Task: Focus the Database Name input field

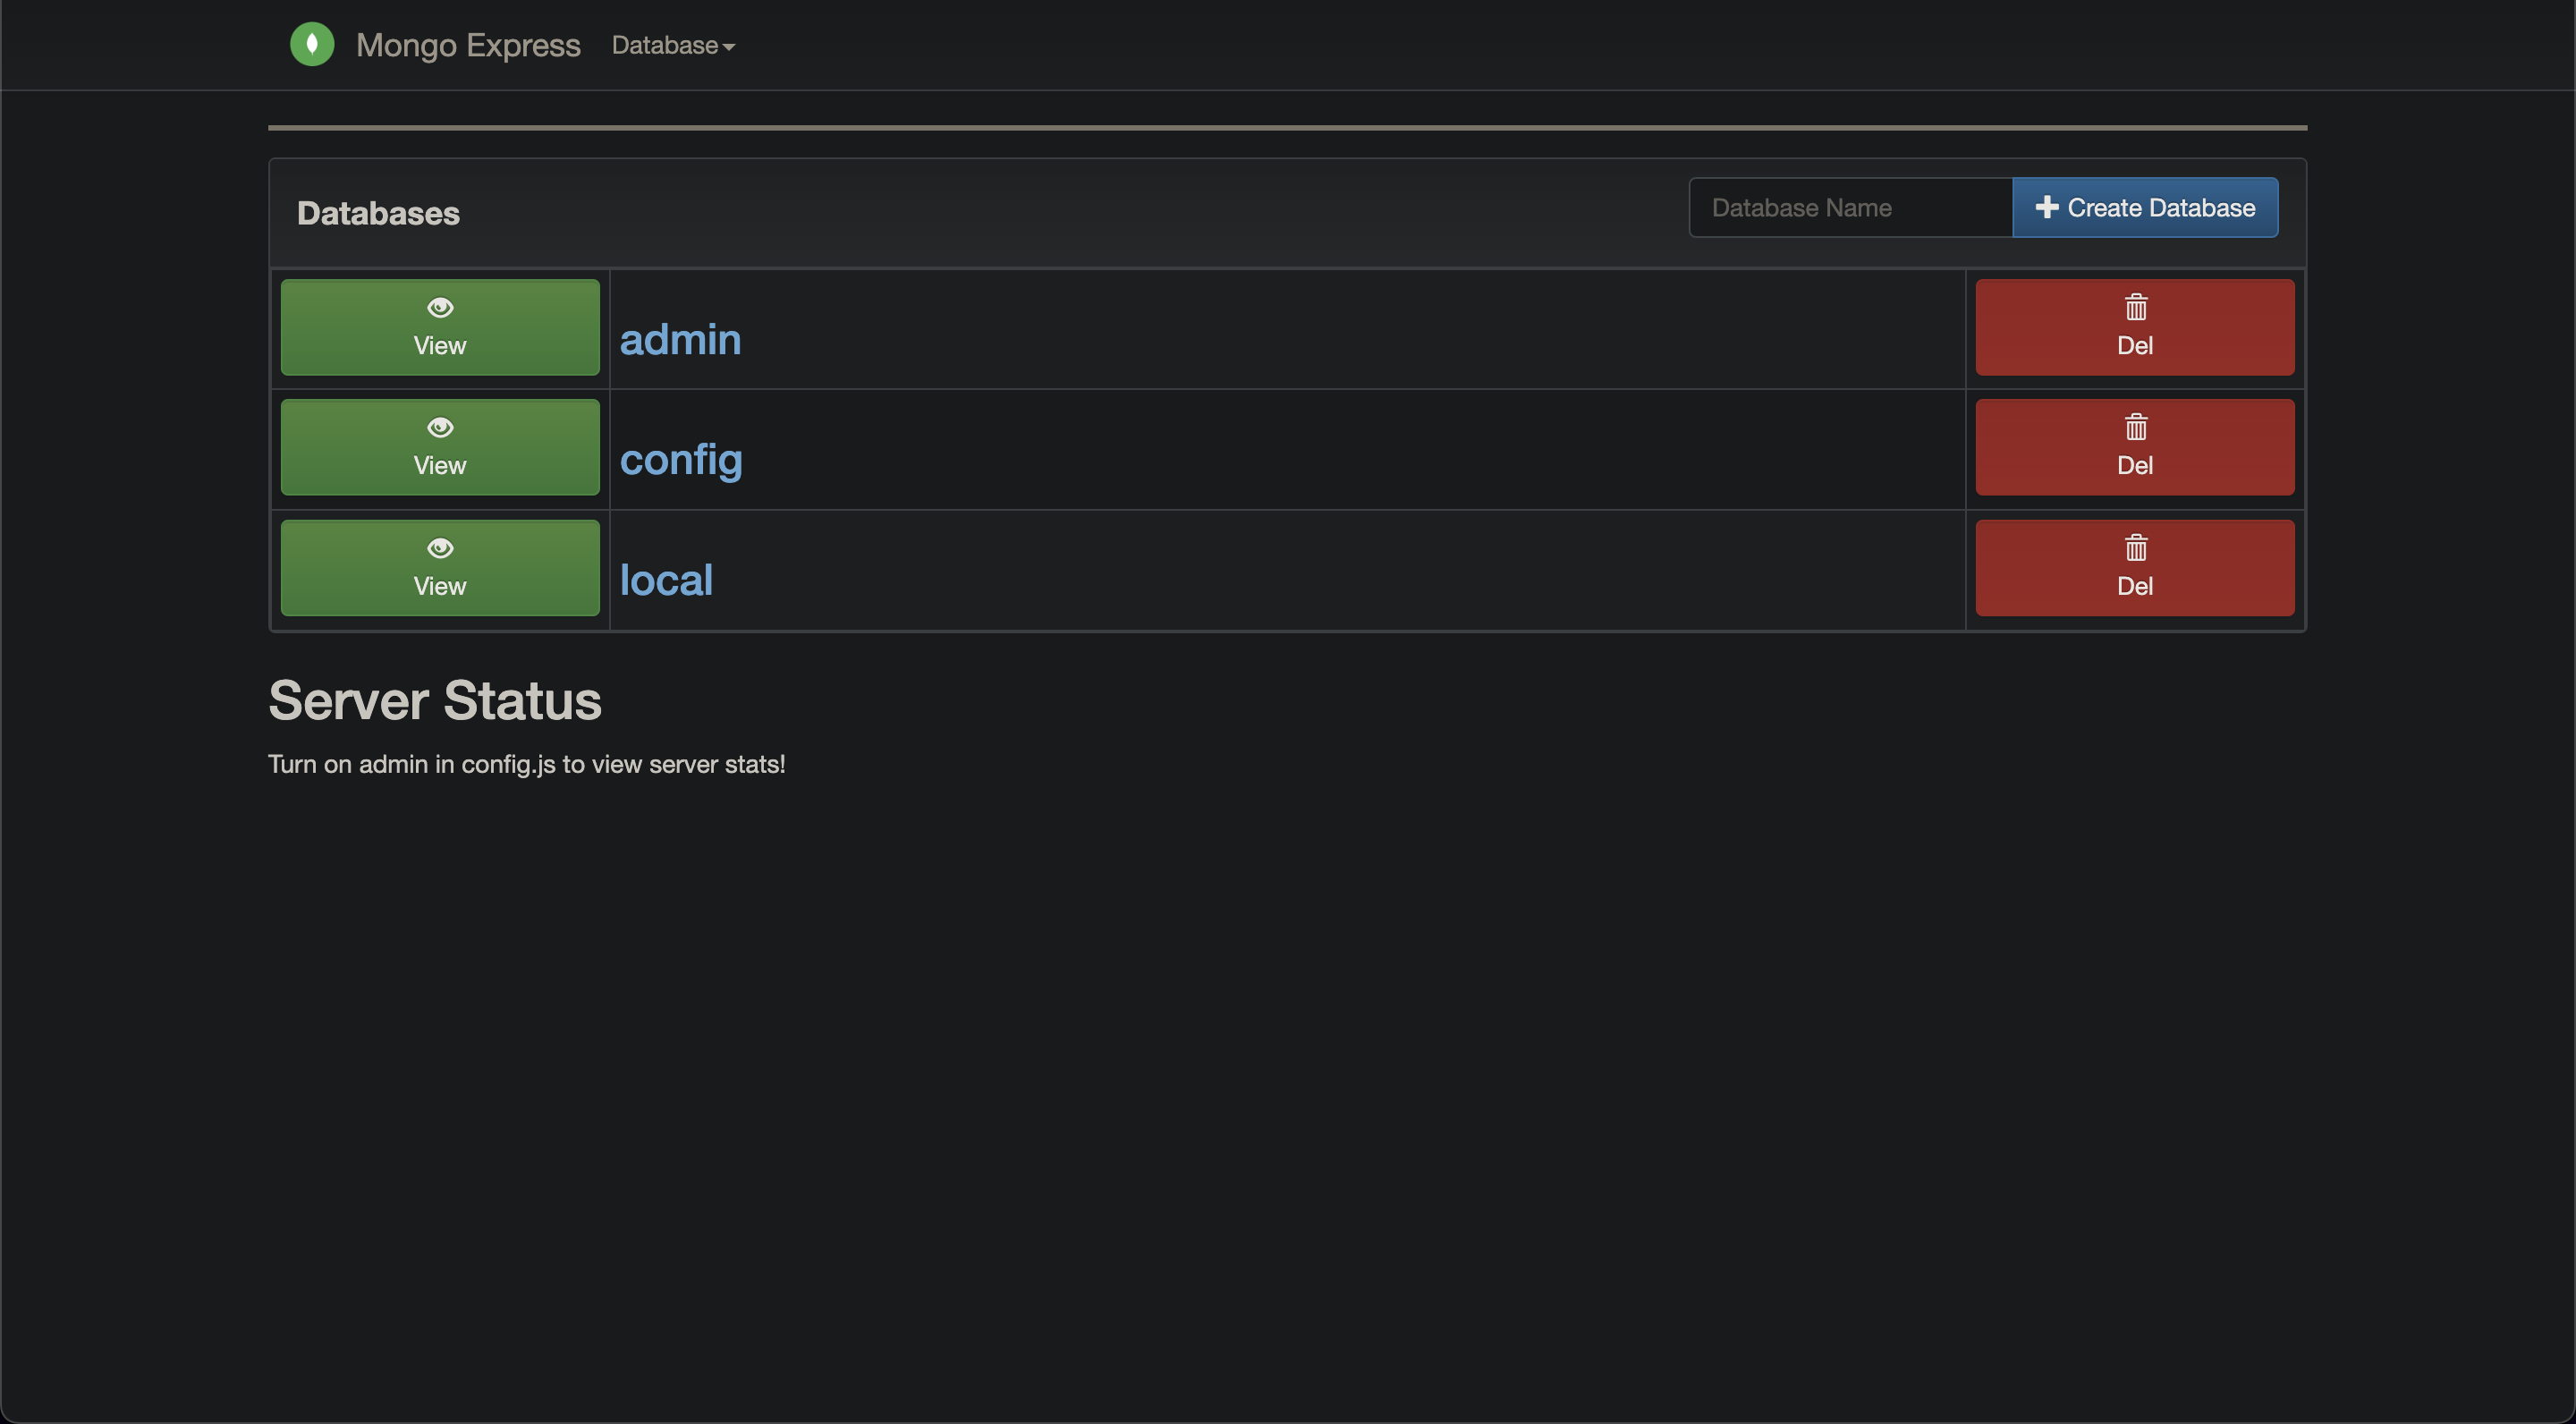Action: point(1850,208)
